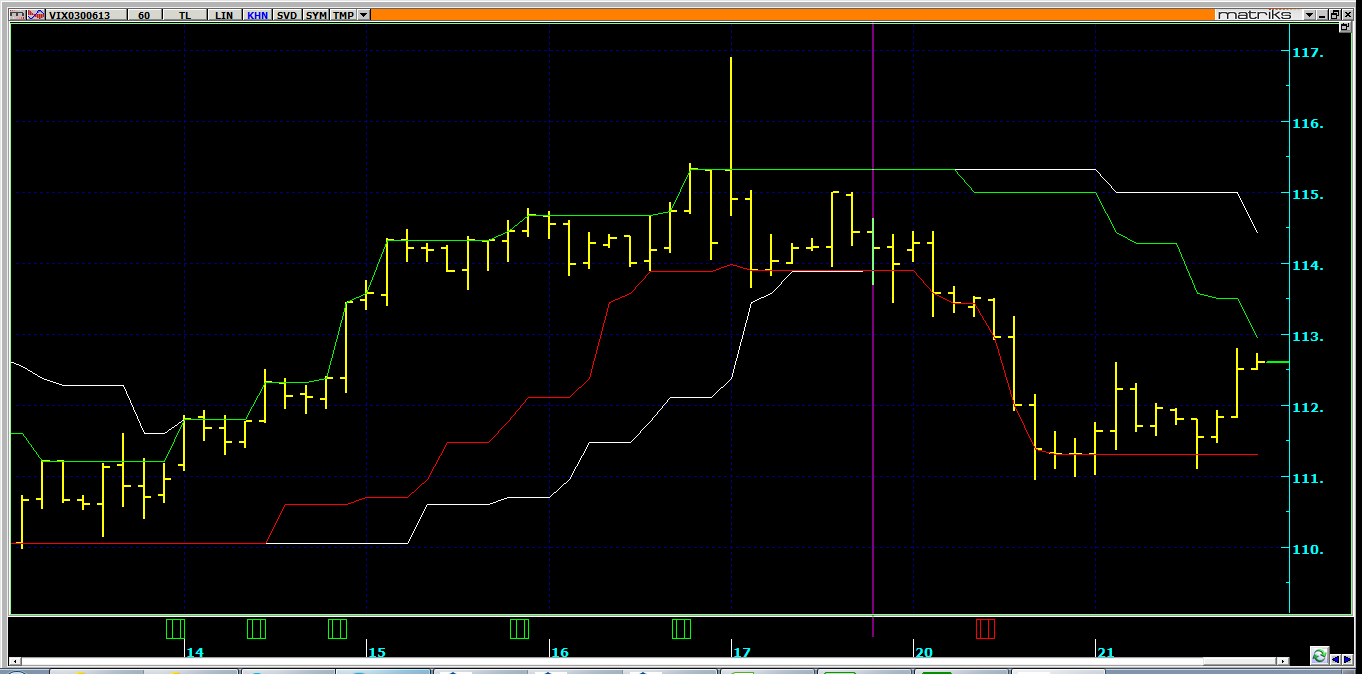Image resolution: width=1362 pixels, height=674 pixels.
Task: Click the blue left navigation arrow
Action: click(1335, 659)
